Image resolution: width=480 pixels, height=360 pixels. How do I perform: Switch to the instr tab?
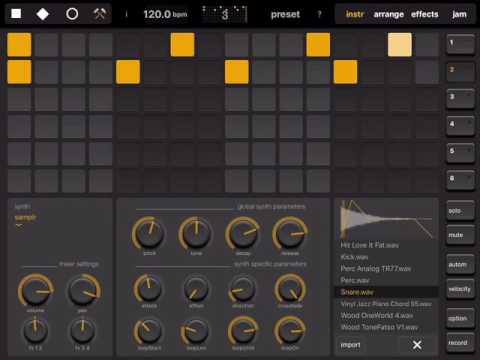click(355, 14)
